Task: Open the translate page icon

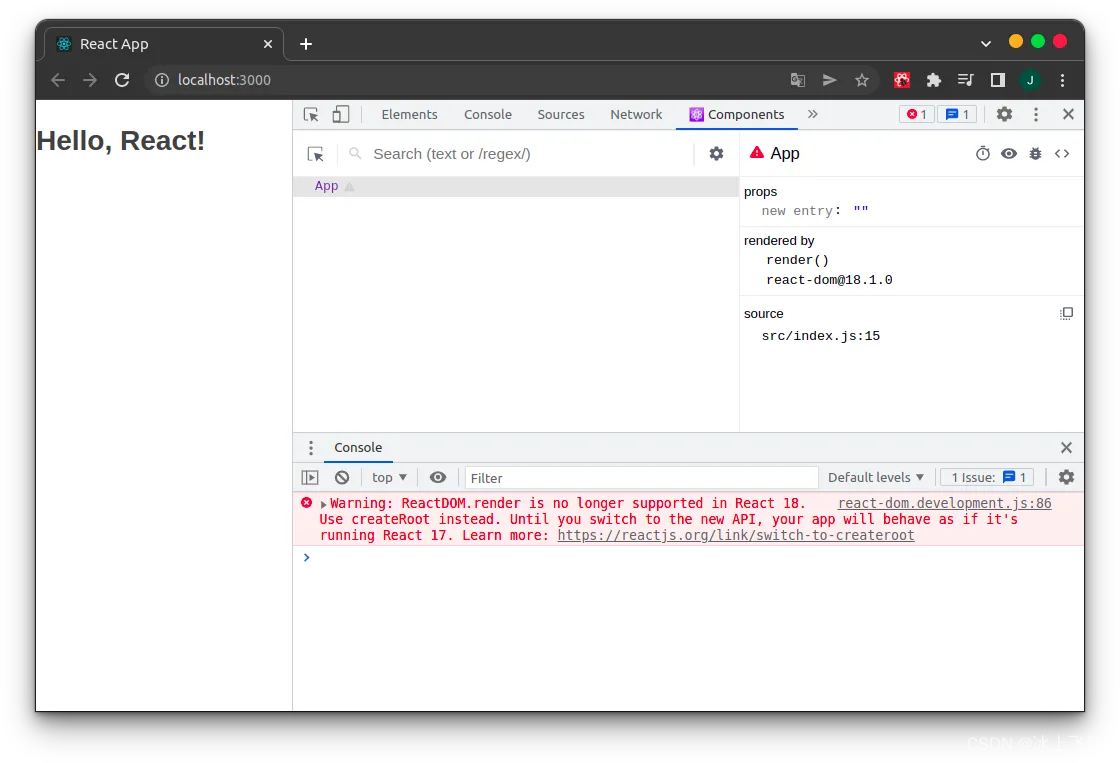Action: coord(798,80)
